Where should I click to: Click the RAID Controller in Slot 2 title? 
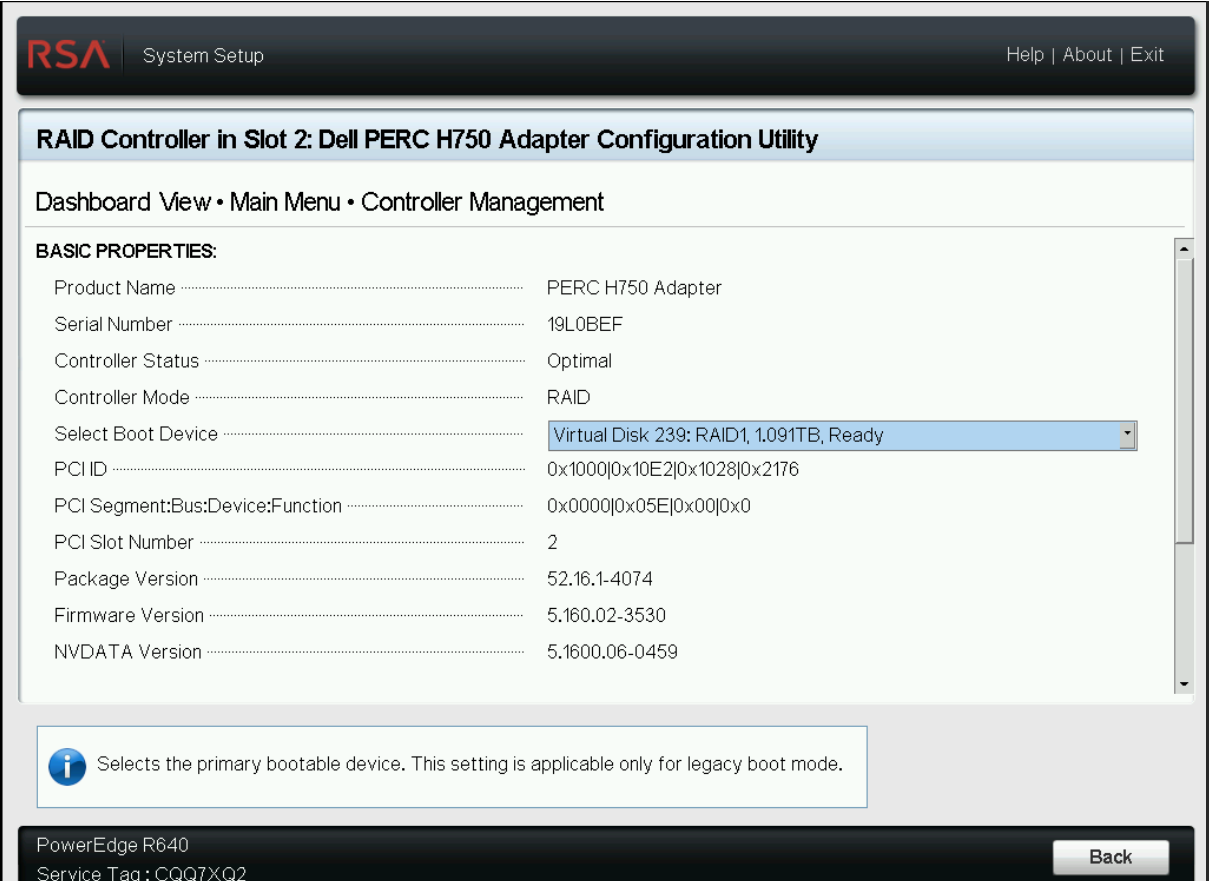[427, 139]
